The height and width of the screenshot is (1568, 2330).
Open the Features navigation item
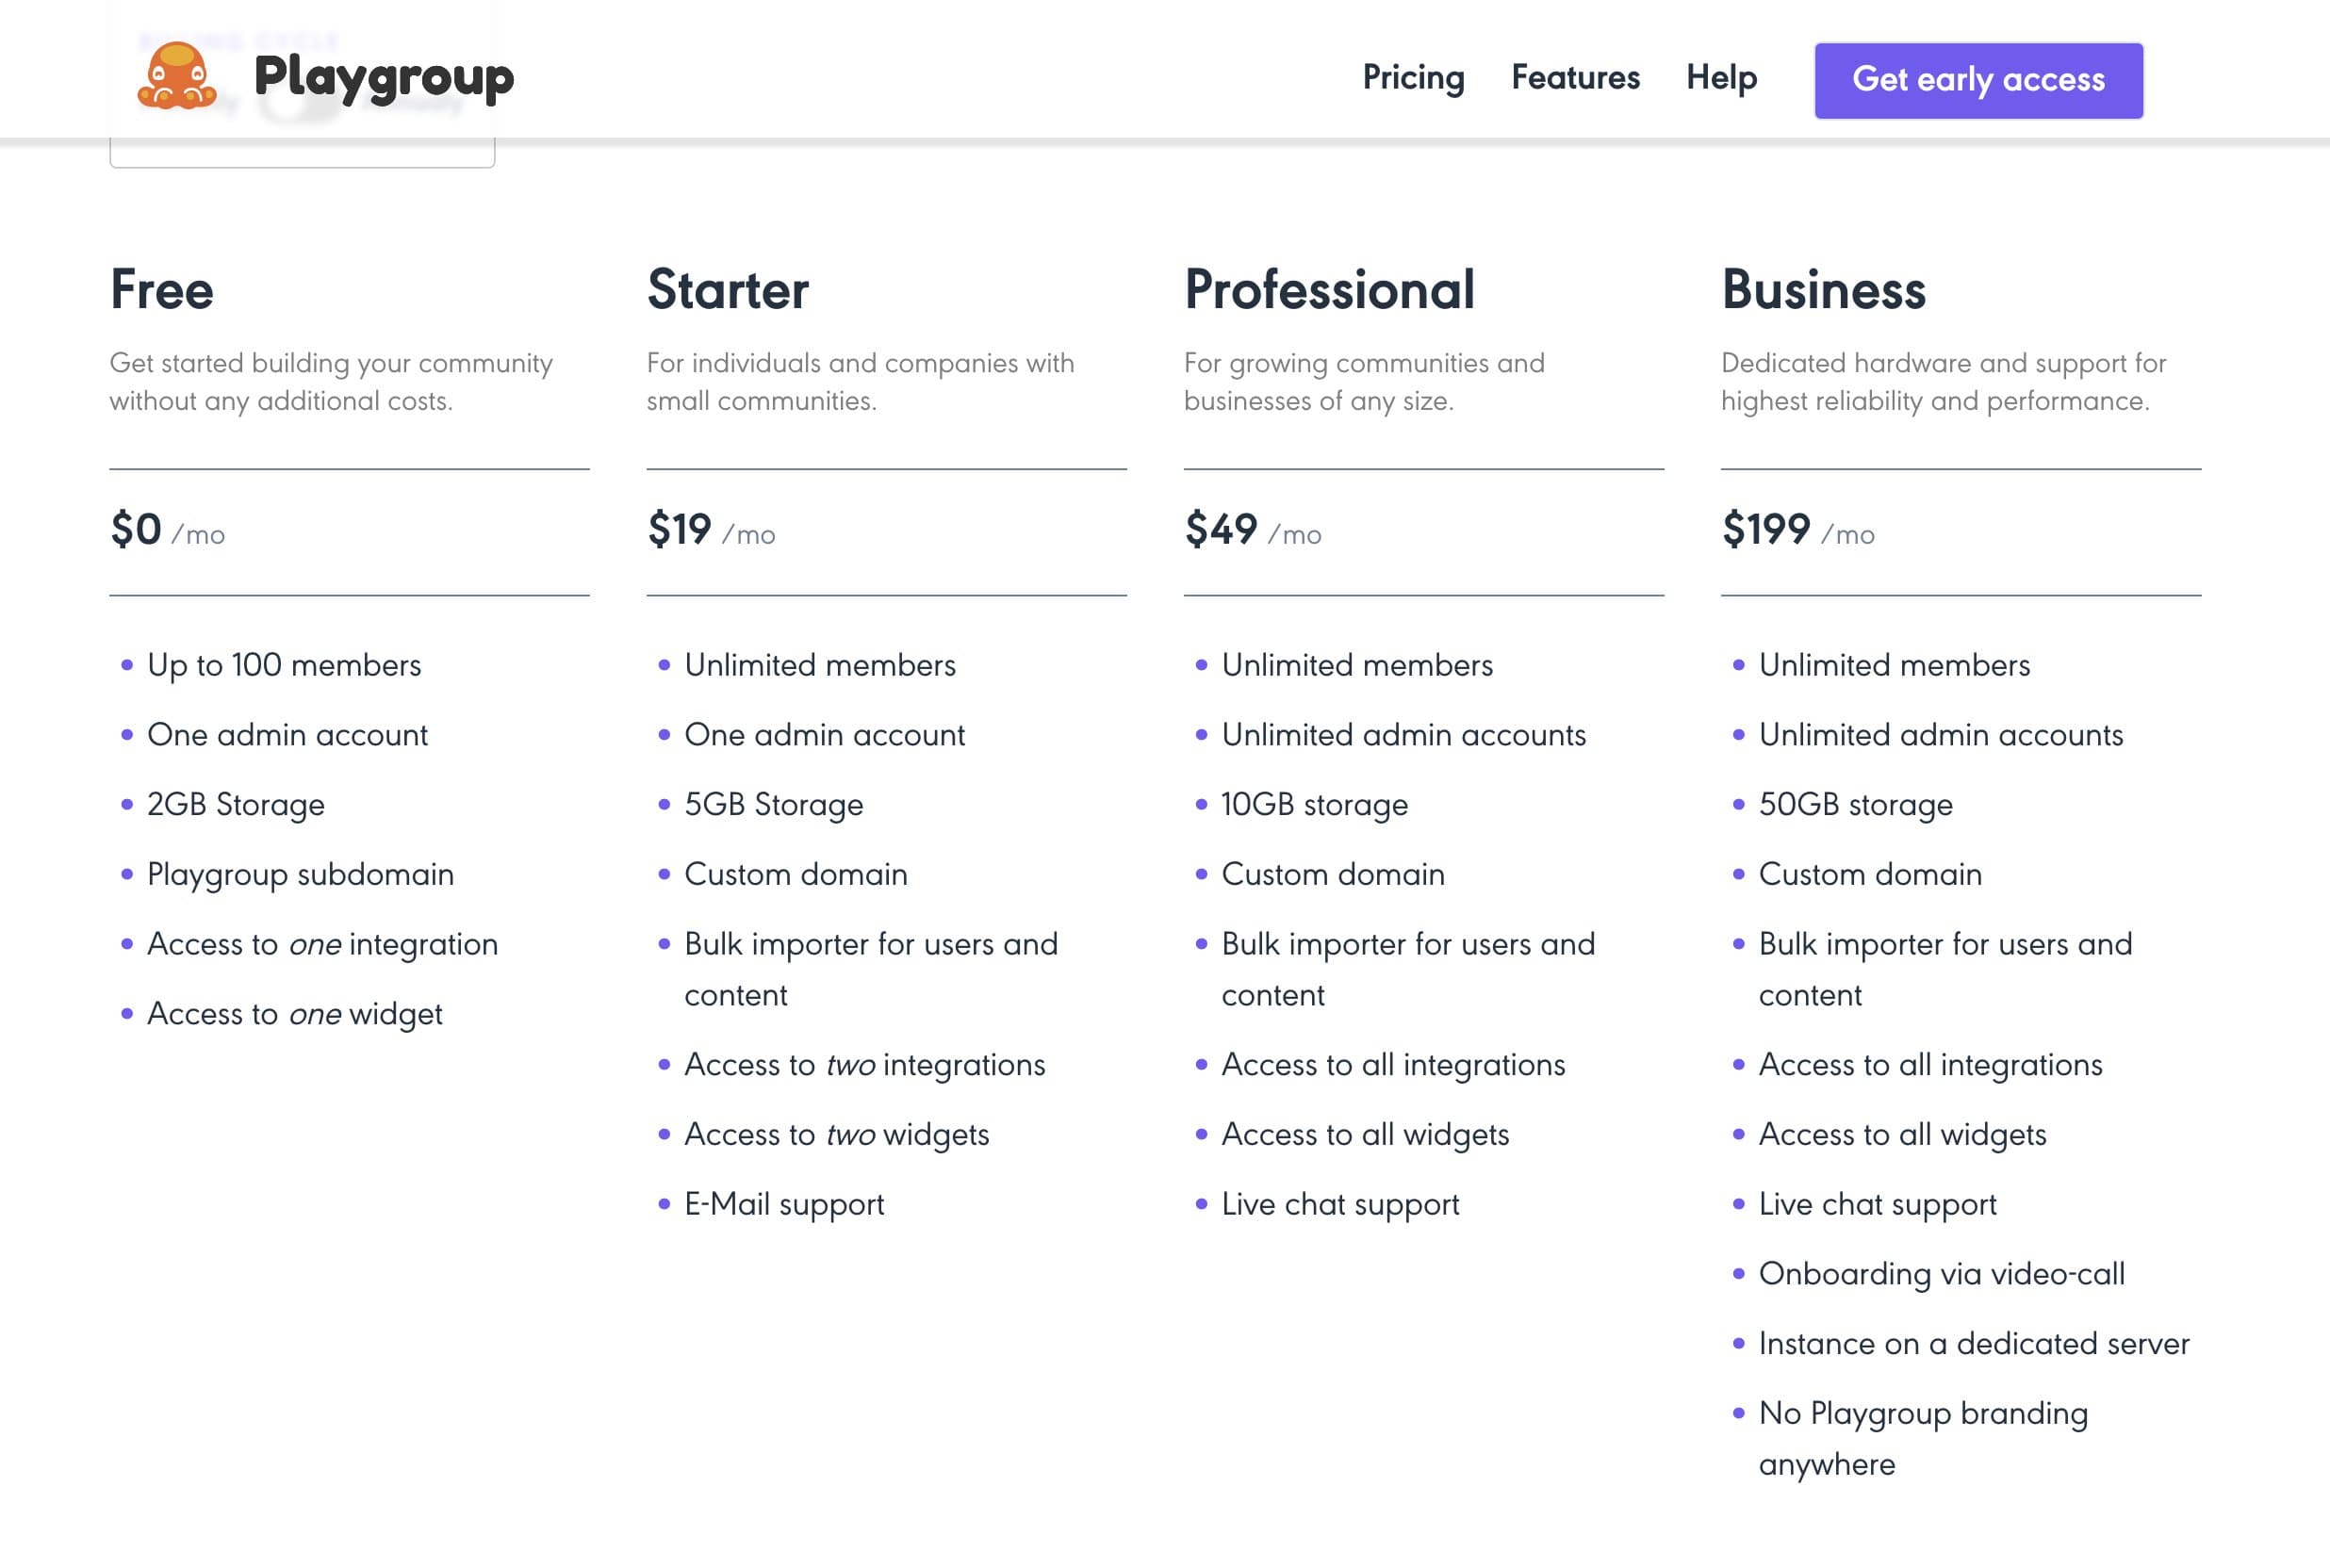pyautogui.click(x=1575, y=78)
